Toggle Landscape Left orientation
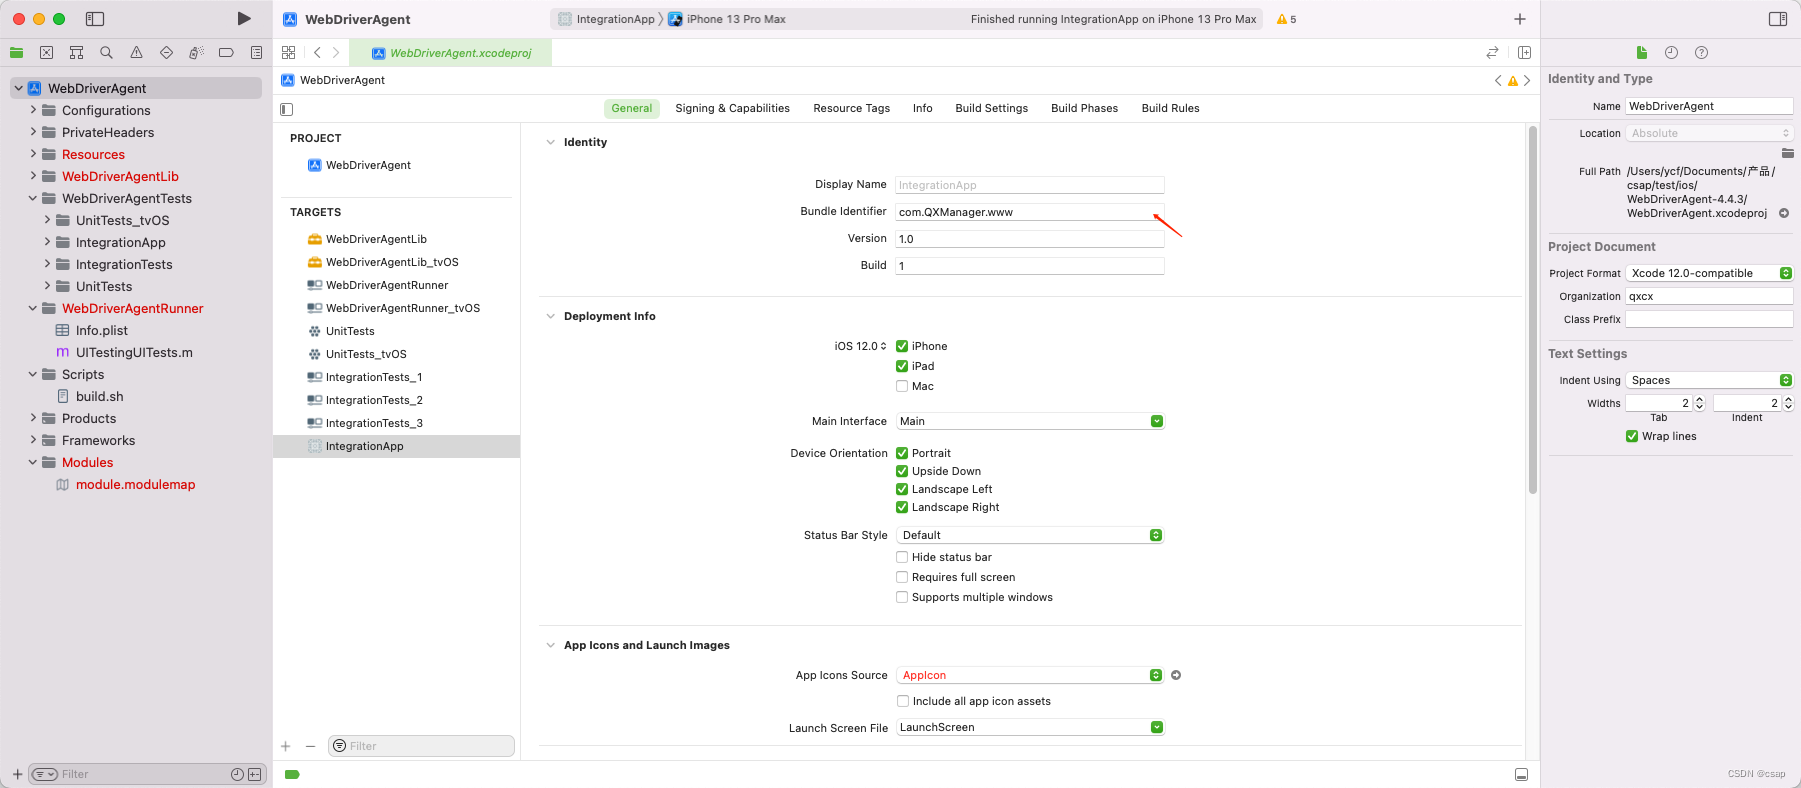 pyautogui.click(x=902, y=489)
